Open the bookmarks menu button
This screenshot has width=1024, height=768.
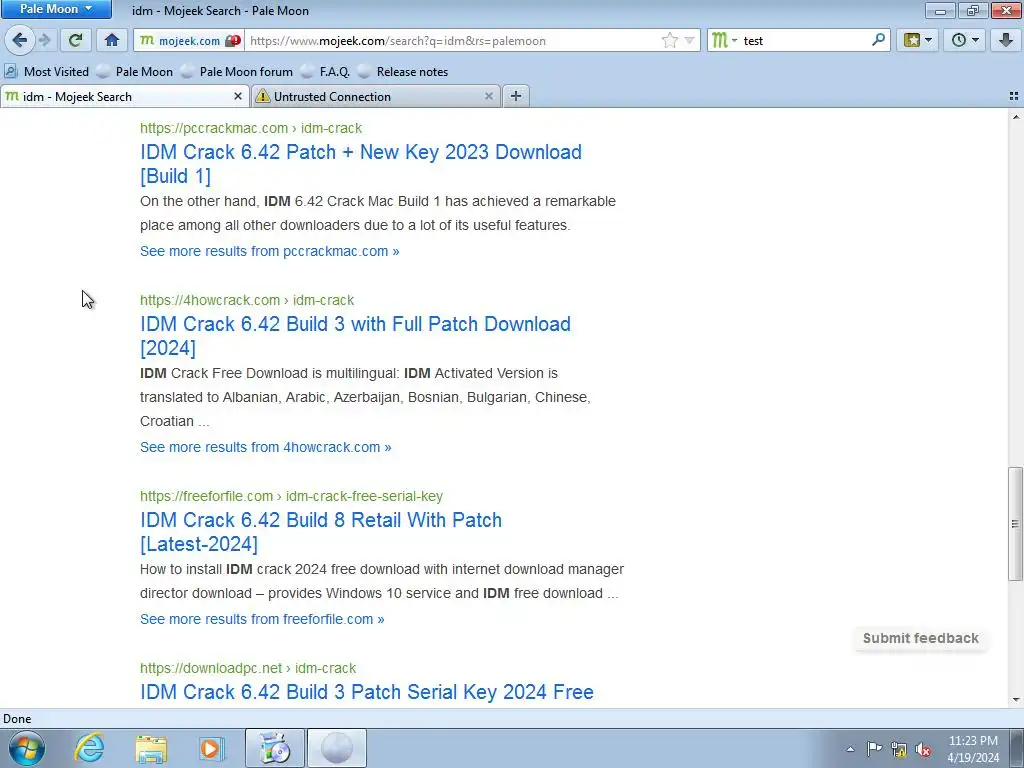pyautogui.click(x=918, y=40)
